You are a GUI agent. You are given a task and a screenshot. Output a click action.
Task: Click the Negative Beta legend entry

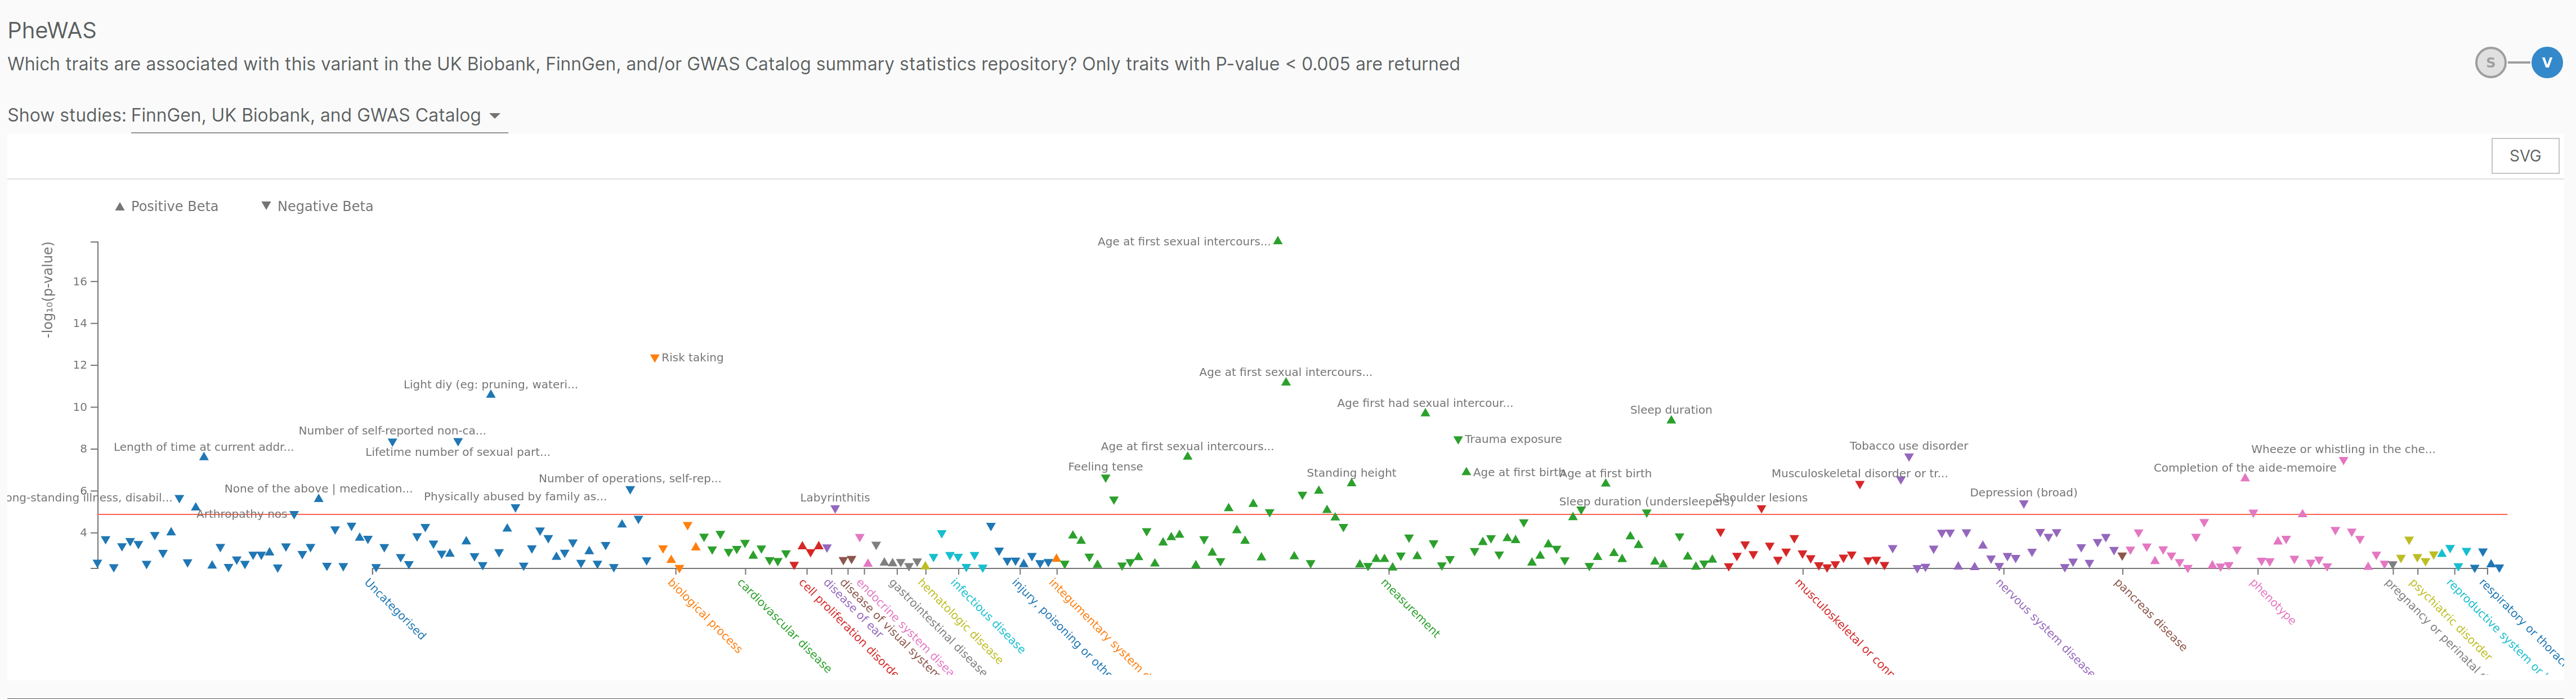[x=317, y=206]
